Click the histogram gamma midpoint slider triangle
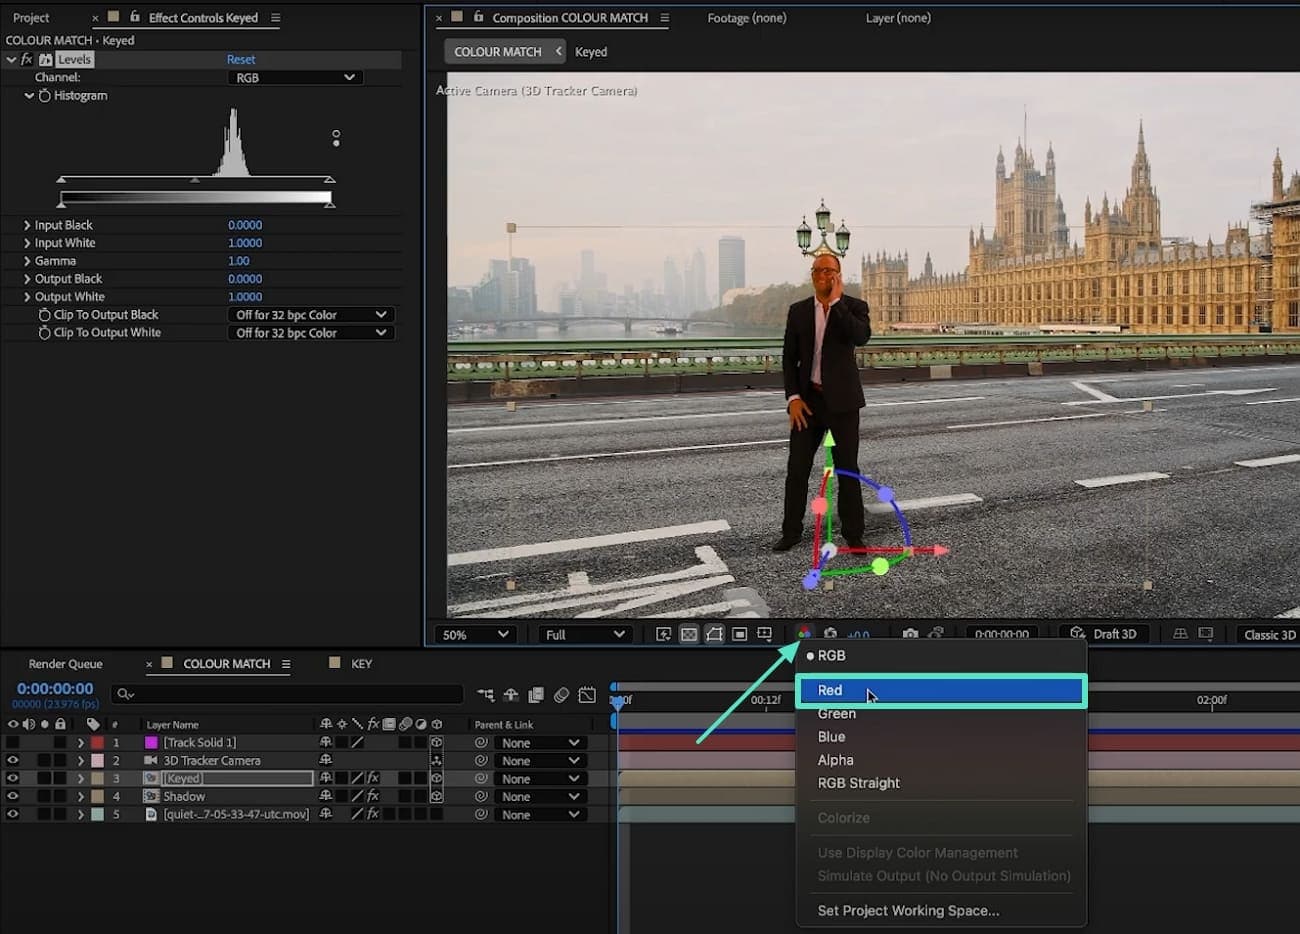Image resolution: width=1300 pixels, height=934 pixels. [x=195, y=180]
